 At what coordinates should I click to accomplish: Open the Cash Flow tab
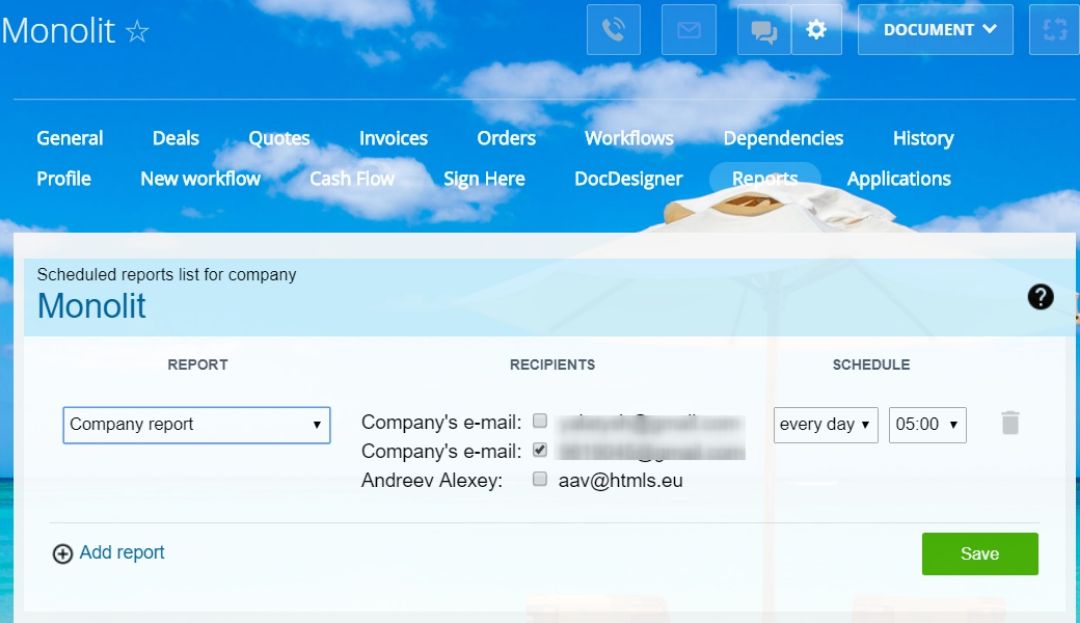tap(351, 178)
